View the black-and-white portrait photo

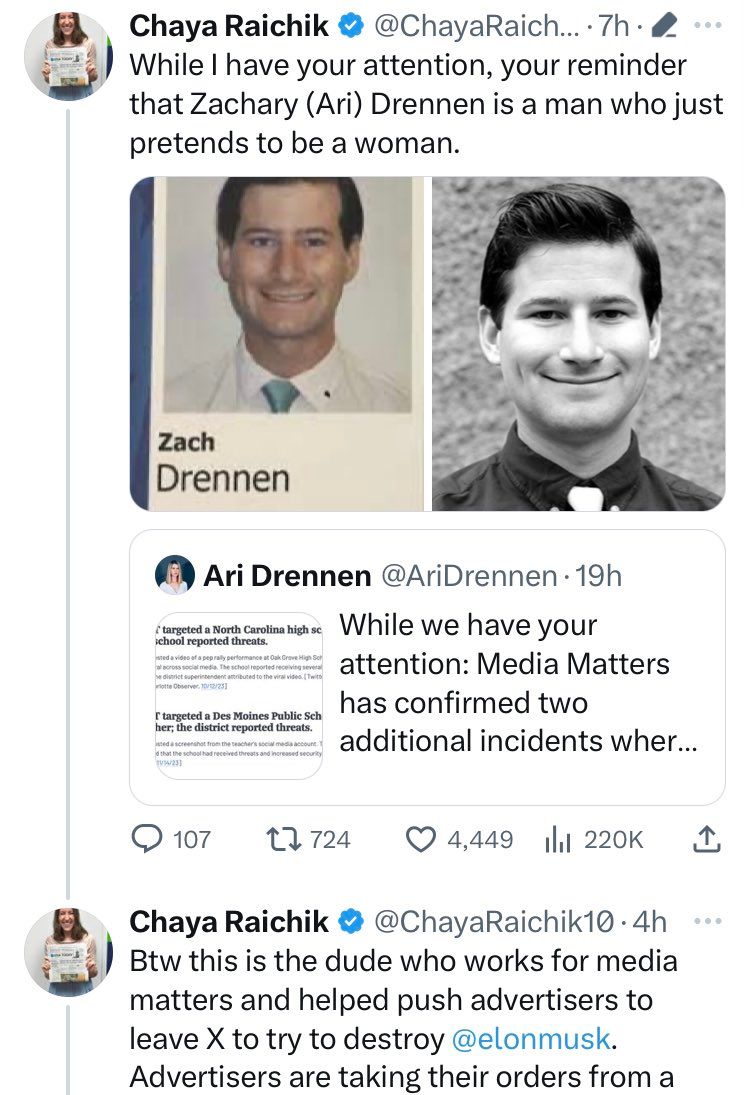(578, 343)
